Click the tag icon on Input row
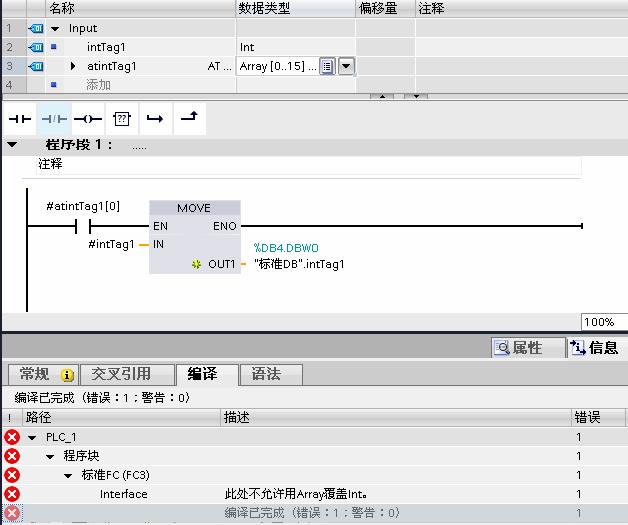 36,28
